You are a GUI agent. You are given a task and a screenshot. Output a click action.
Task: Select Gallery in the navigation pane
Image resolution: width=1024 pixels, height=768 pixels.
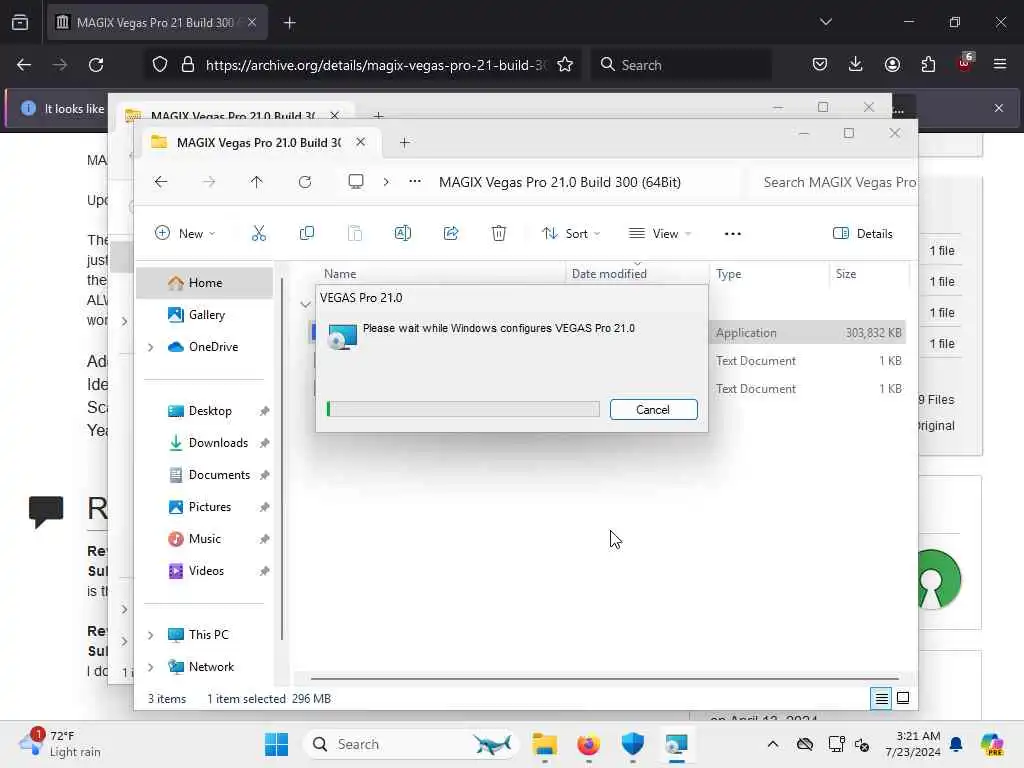(x=204, y=315)
